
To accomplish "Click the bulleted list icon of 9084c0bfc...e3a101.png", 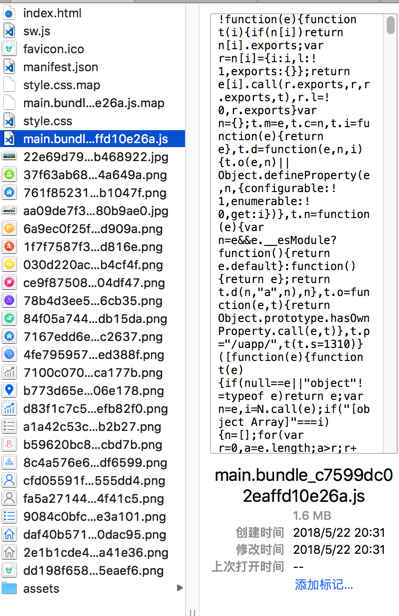I will (x=9, y=517).
